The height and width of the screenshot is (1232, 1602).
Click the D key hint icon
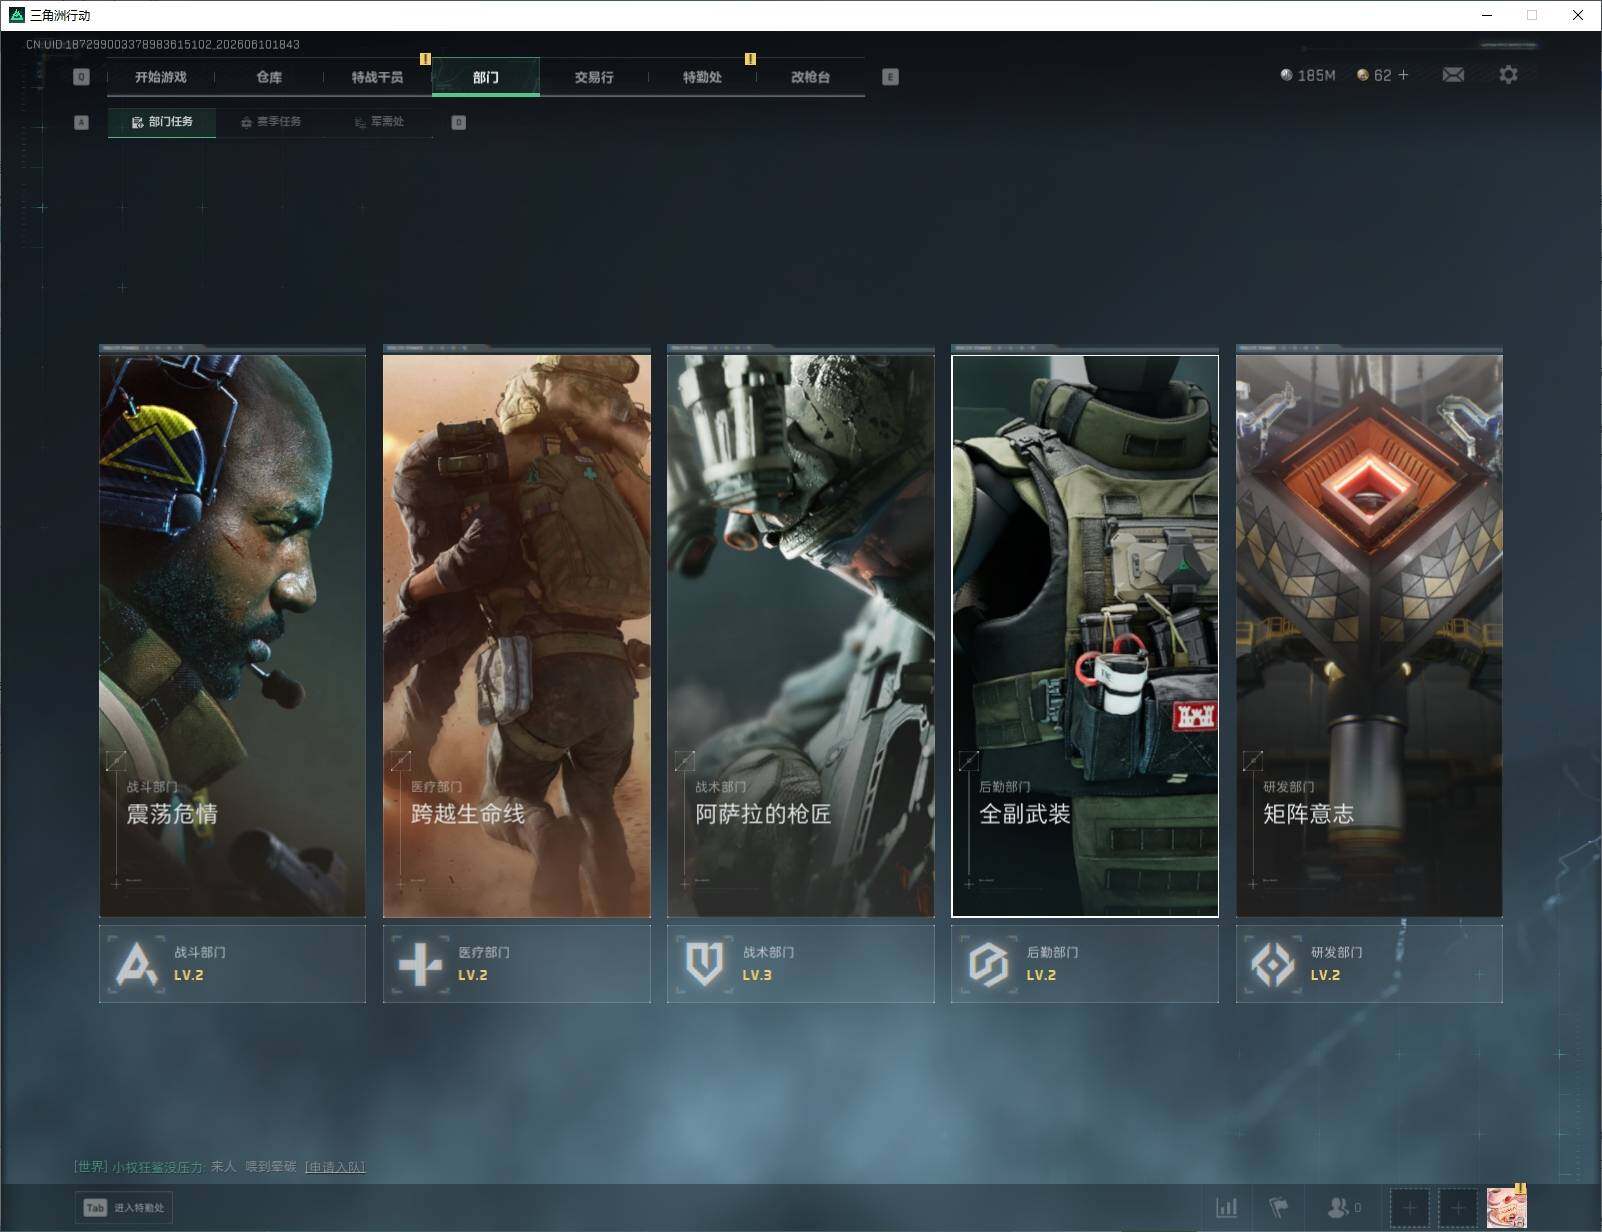click(x=459, y=122)
